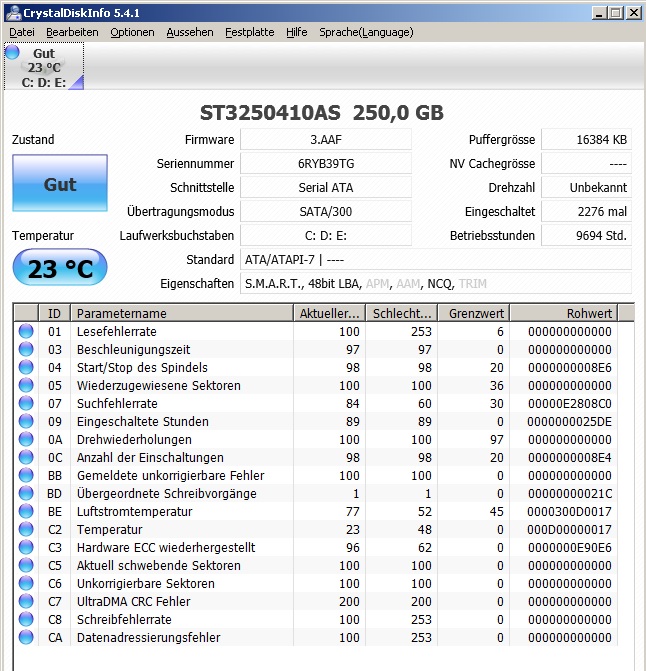
Task: Click status icon for UltraDMA CRC Fehler
Action: click(26, 601)
